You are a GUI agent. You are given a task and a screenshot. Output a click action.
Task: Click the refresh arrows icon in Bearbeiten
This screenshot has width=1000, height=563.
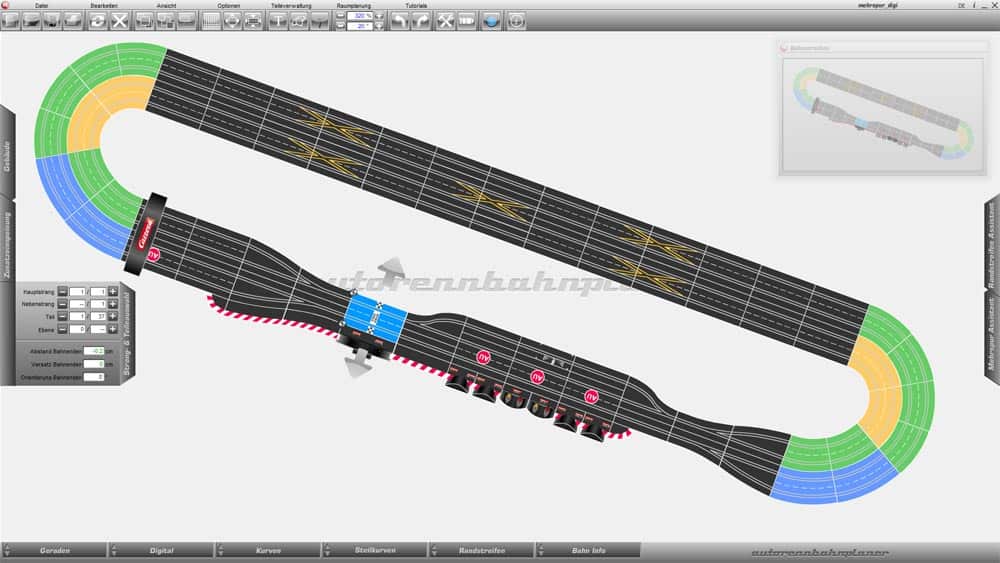(98, 20)
